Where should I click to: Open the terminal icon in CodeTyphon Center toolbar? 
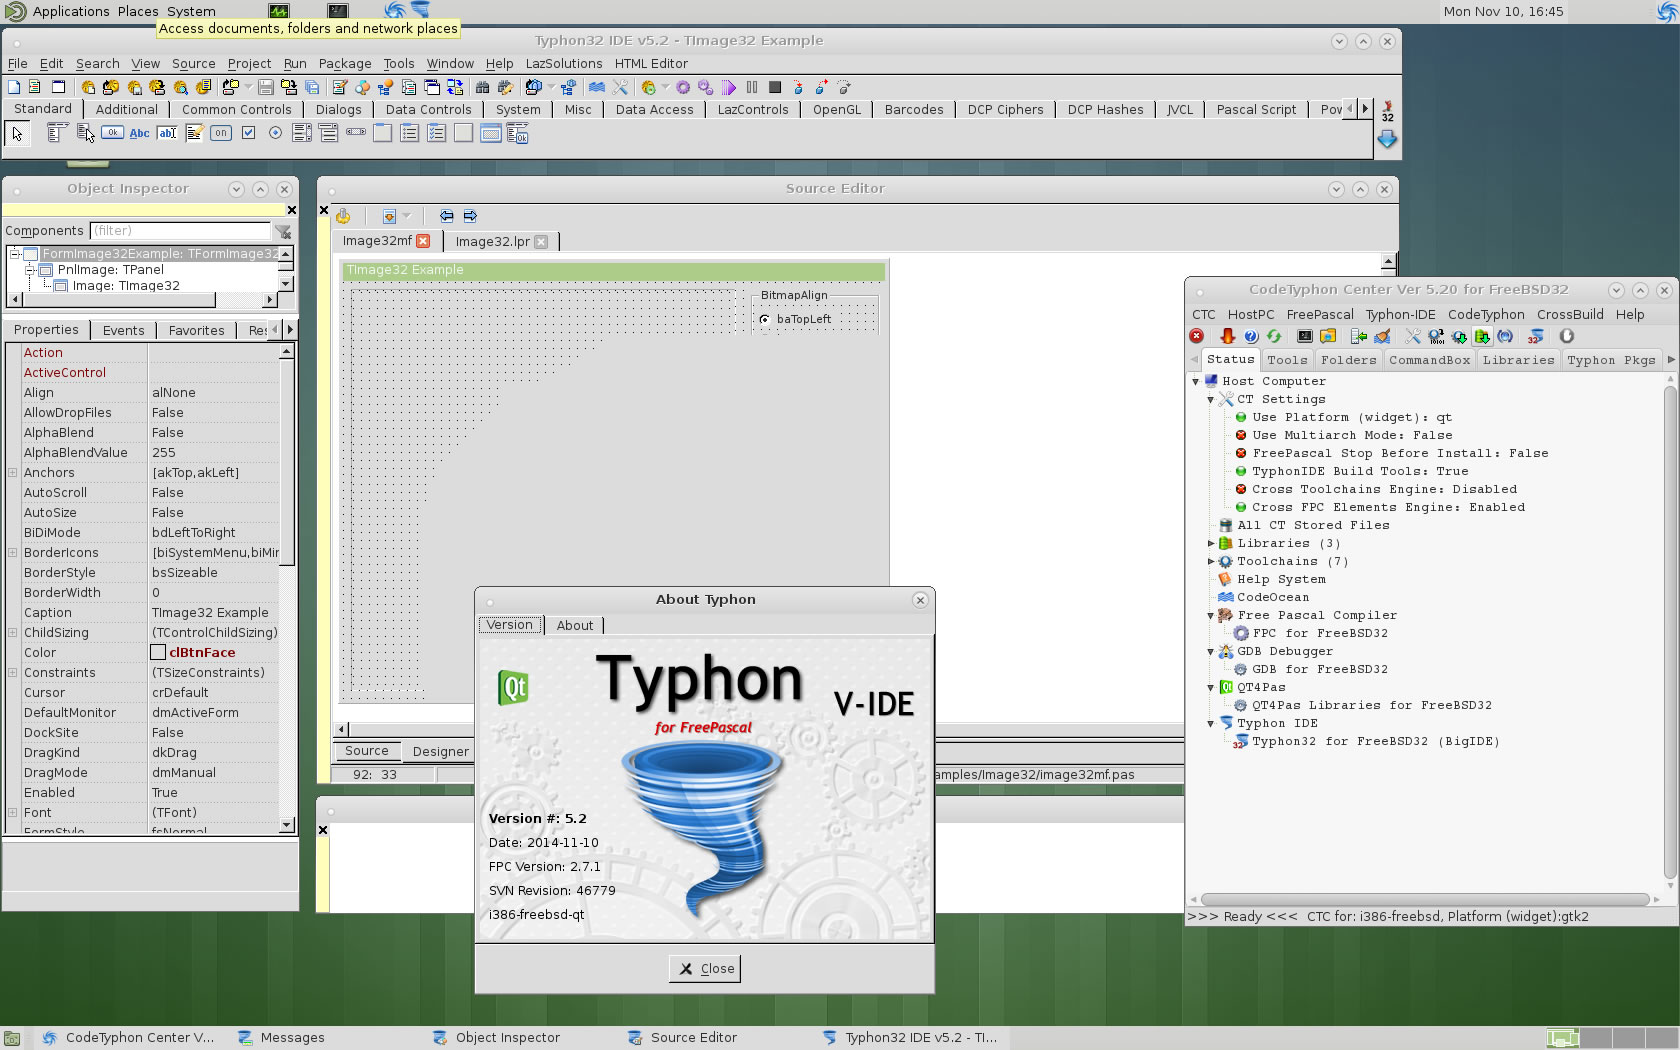pos(1304,336)
